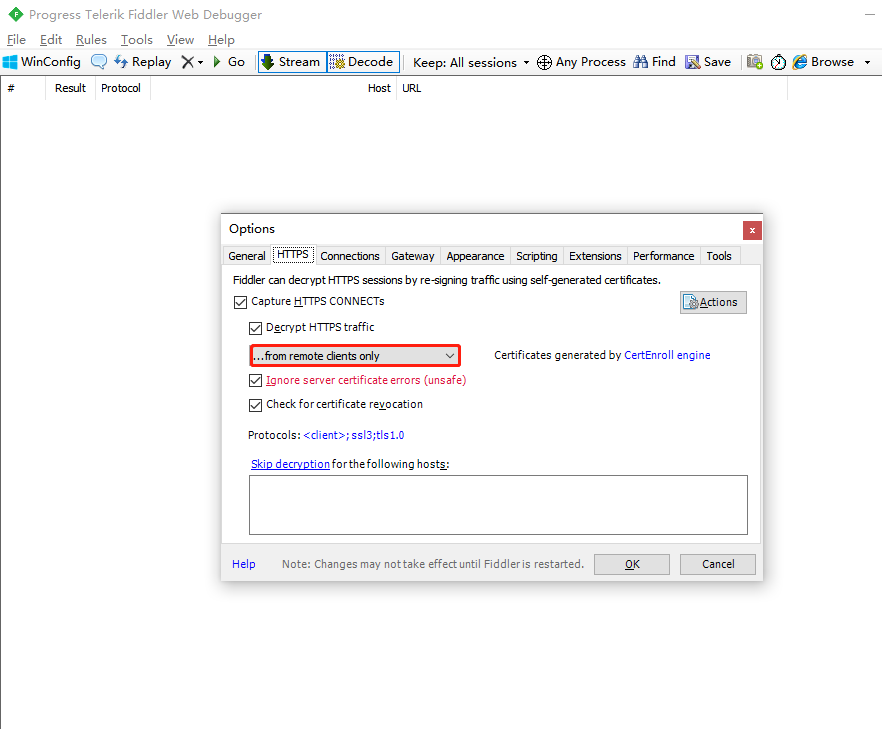Sort by Protocol column header
The height and width of the screenshot is (729, 882).
pyautogui.click(x=123, y=88)
